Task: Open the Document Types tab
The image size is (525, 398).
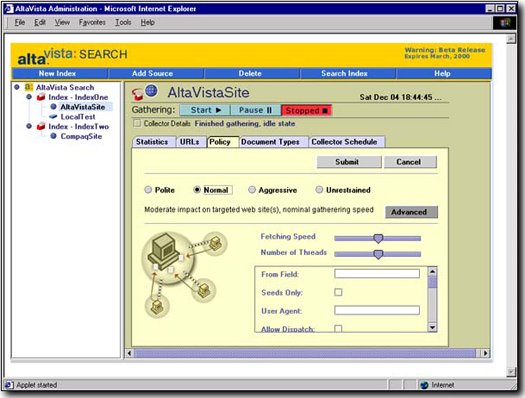Action: (273, 142)
